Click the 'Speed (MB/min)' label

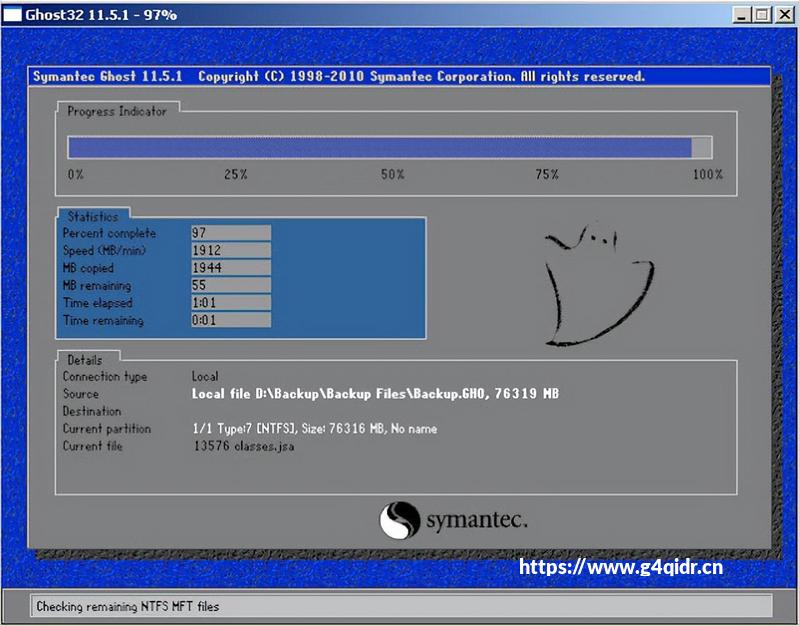[104, 251]
